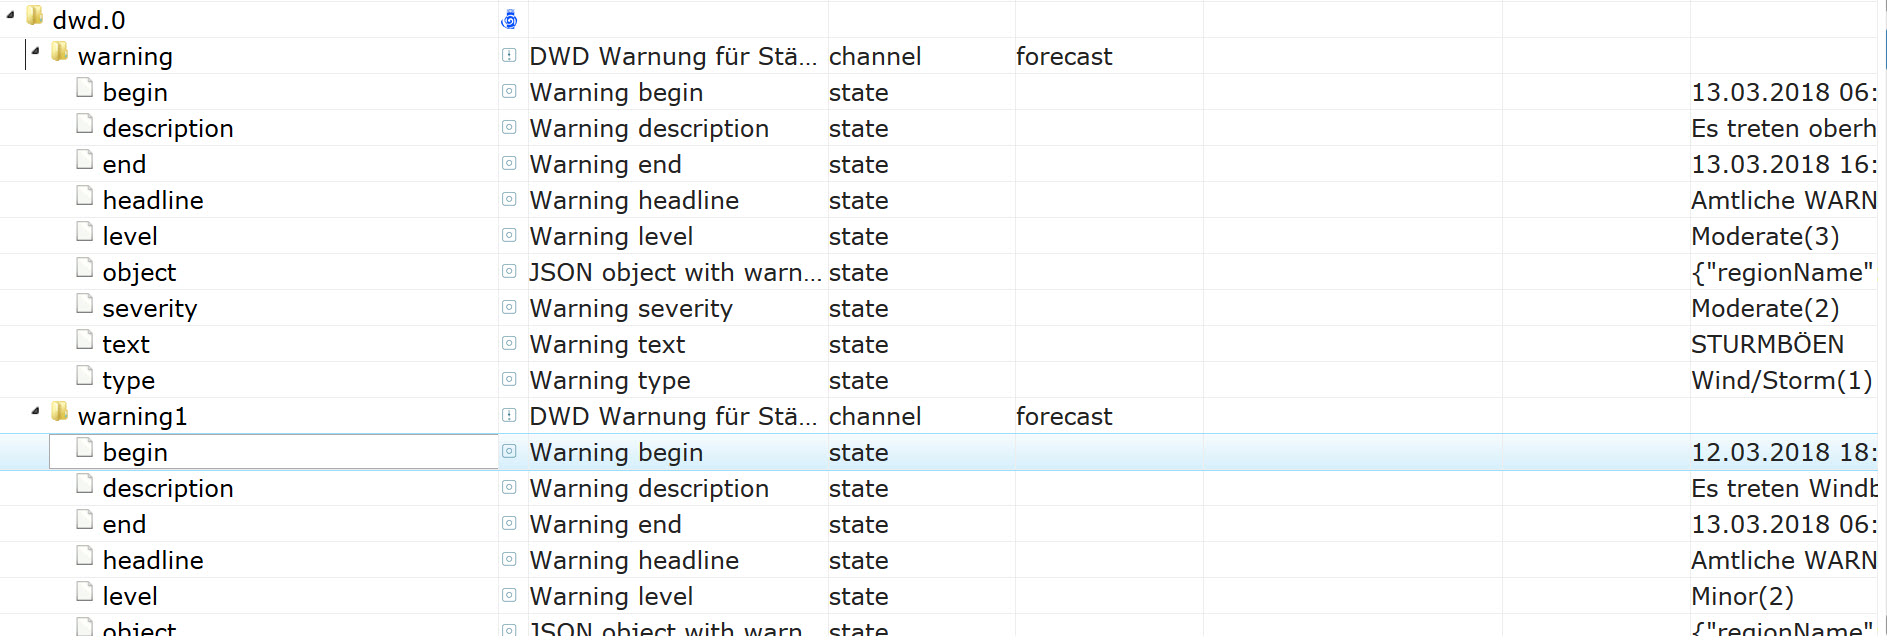Click the Minor(2) level value

point(1741,597)
